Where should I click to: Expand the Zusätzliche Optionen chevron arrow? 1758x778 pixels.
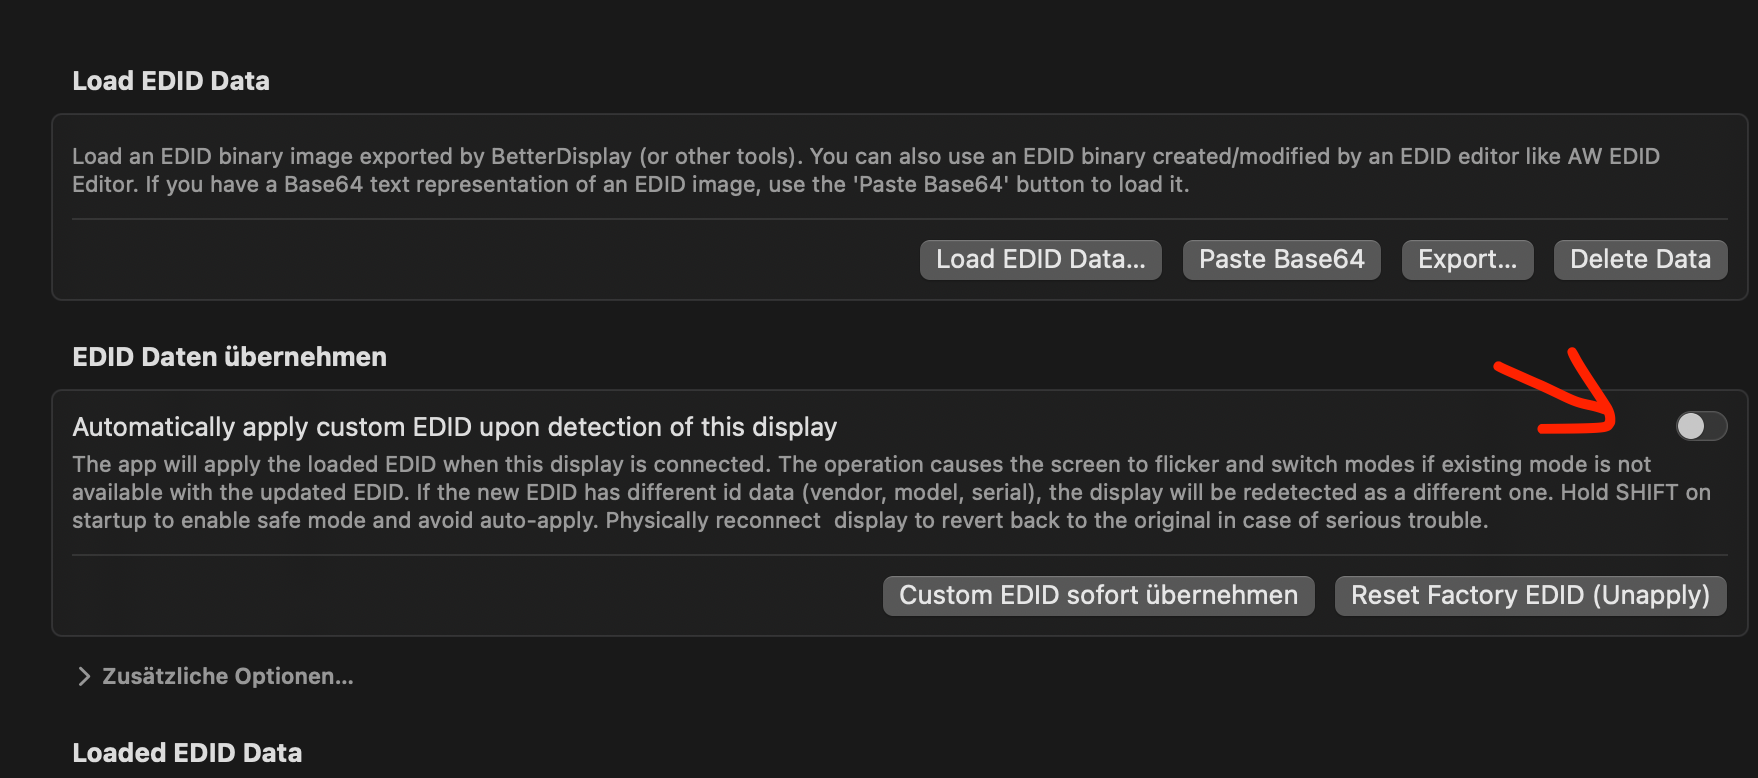tap(84, 677)
